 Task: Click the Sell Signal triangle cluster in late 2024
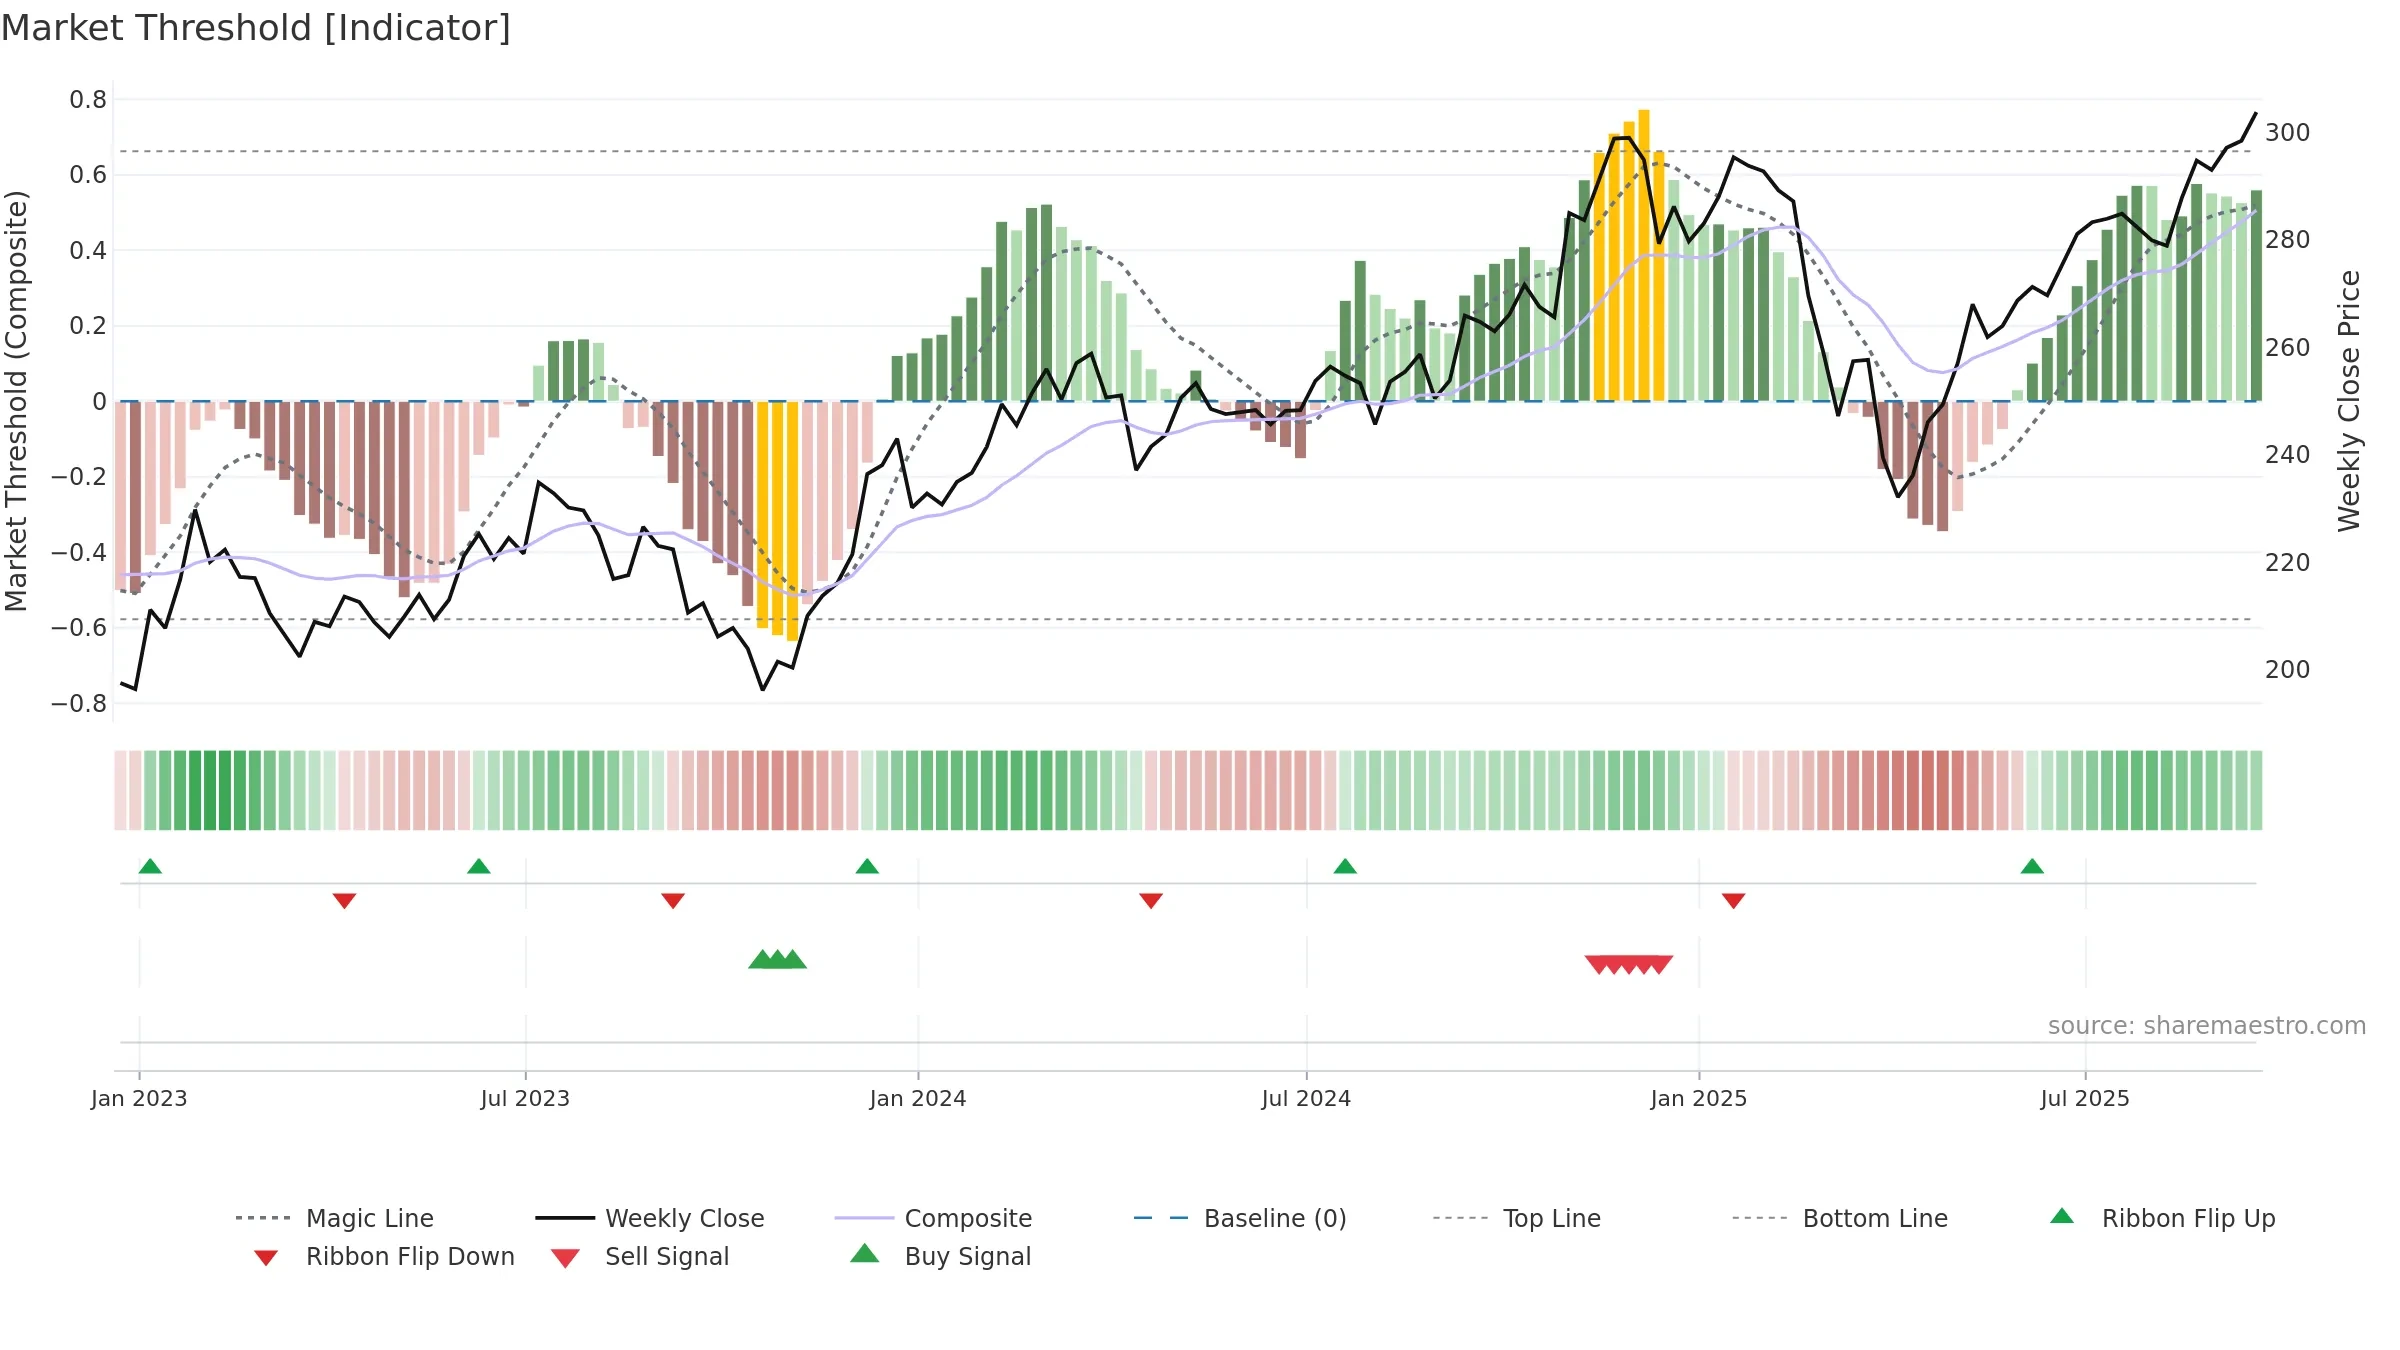coord(1629,965)
